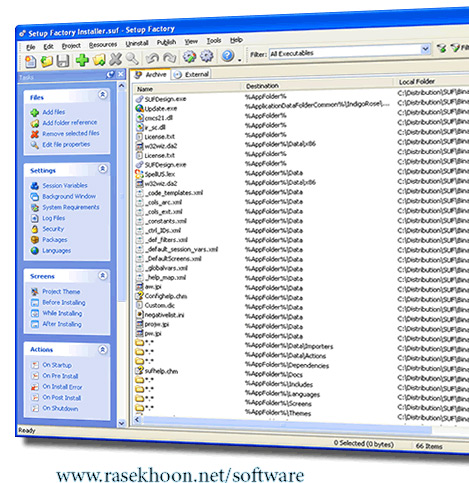The width and height of the screenshot is (469, 483).
Task: Open the On Post Install action
Action: (61, 398)
